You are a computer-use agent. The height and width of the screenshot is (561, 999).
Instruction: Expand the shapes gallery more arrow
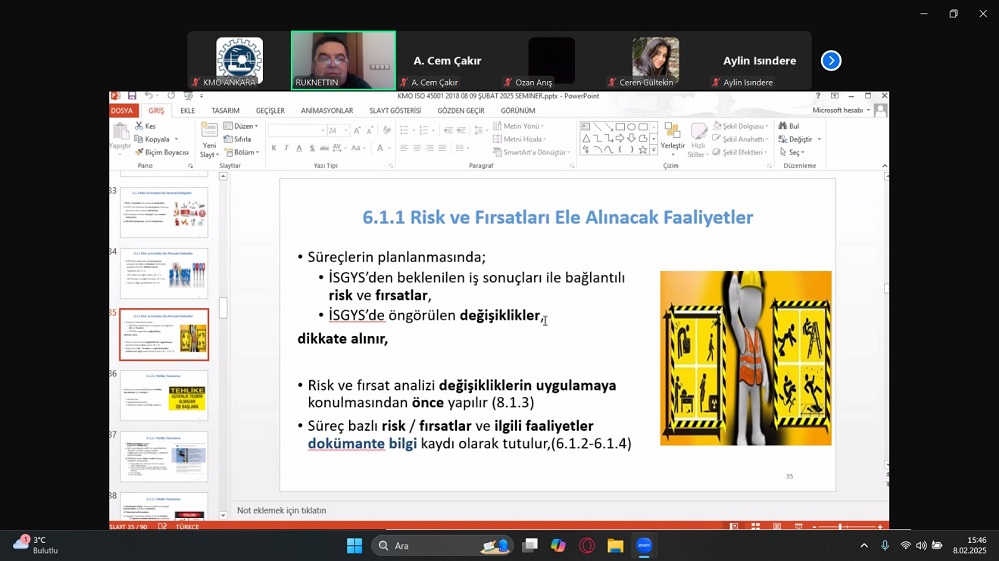(x=653, y=150)
